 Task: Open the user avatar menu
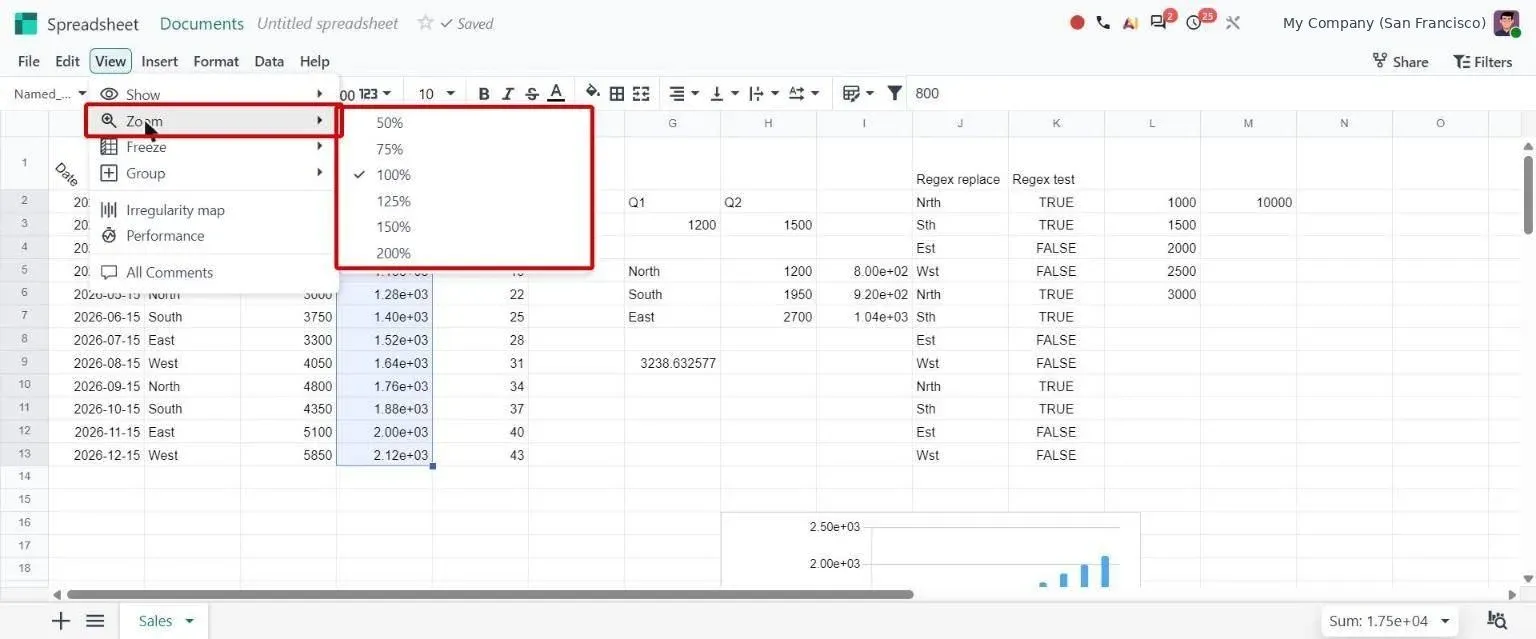1506,22
